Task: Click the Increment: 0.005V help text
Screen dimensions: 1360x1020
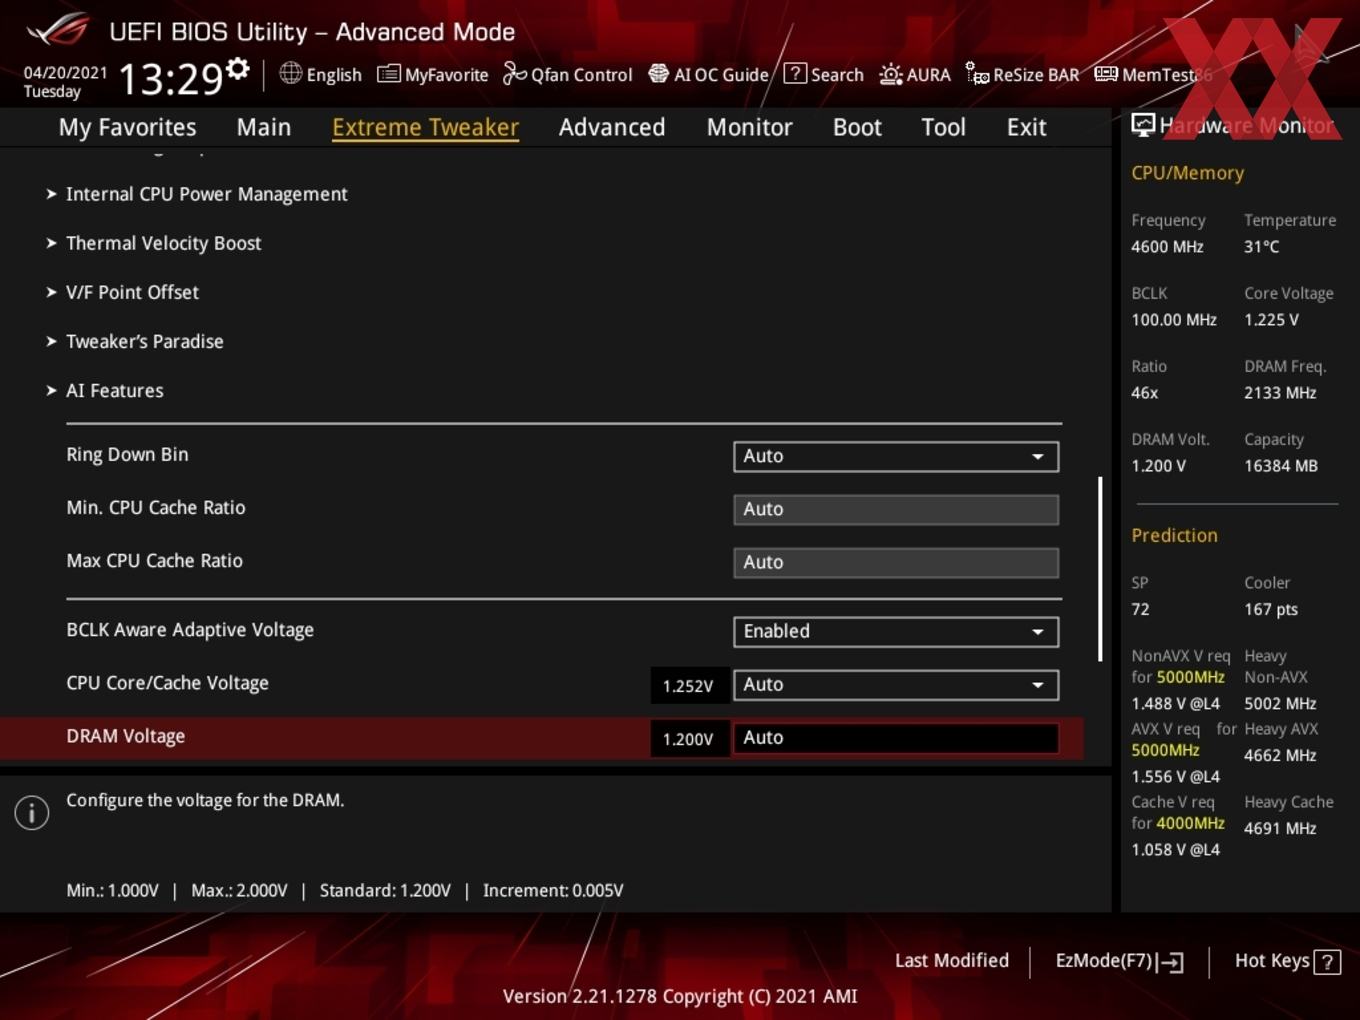Action: [x=553, y=890]
